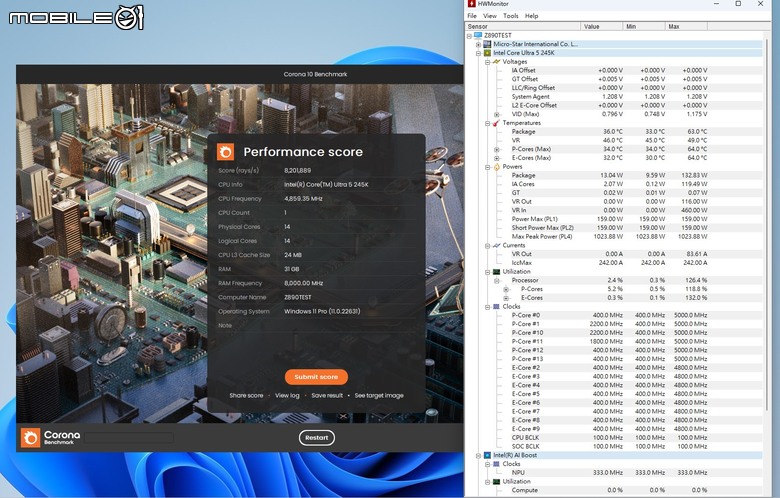
Task: Click the HWMonitor app icon in title bar
Action: tap(471, 4)
